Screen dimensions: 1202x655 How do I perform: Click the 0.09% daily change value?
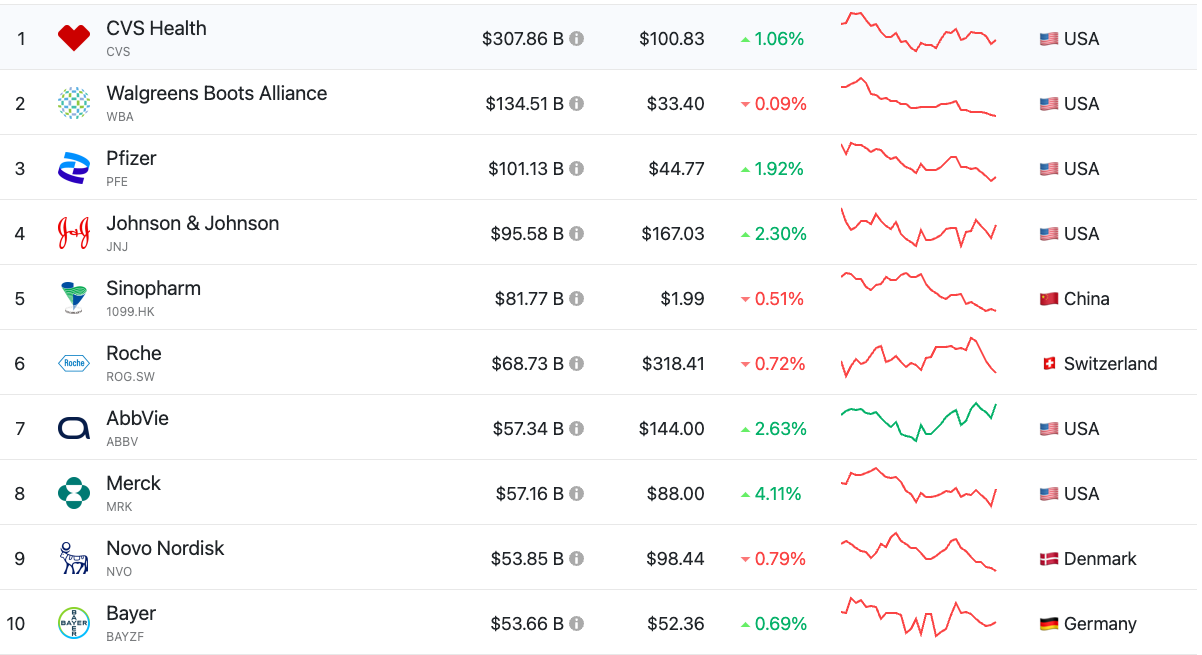coord(780,104)
